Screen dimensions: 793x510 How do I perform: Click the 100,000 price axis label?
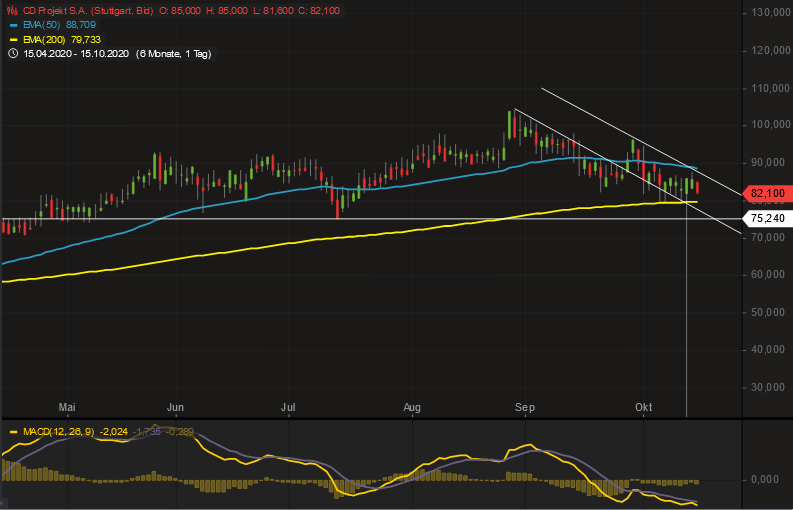[772, 125]
